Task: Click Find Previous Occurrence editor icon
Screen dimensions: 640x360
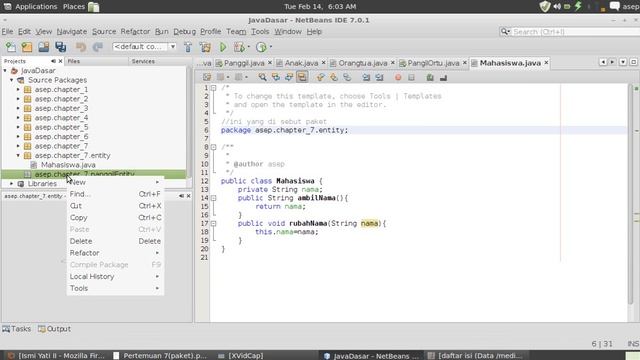Action: pyautogui.click(x=276, y=77)
